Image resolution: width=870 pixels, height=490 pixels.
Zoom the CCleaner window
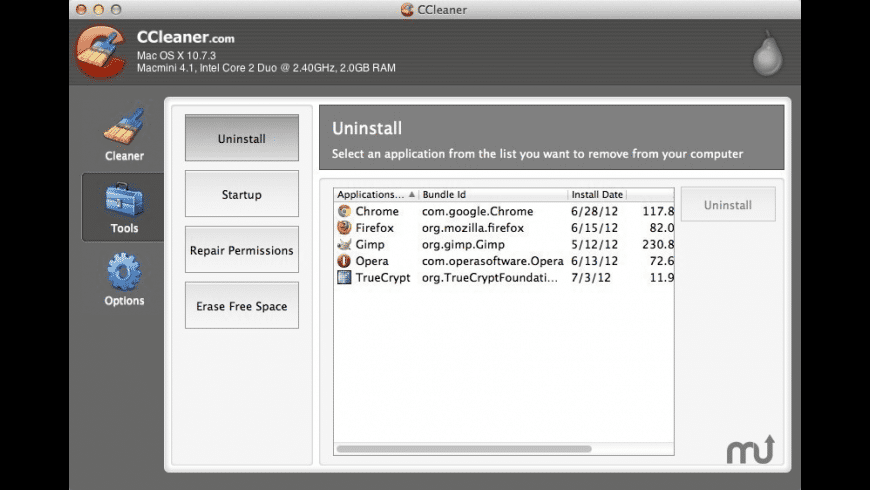click(115, 9)
